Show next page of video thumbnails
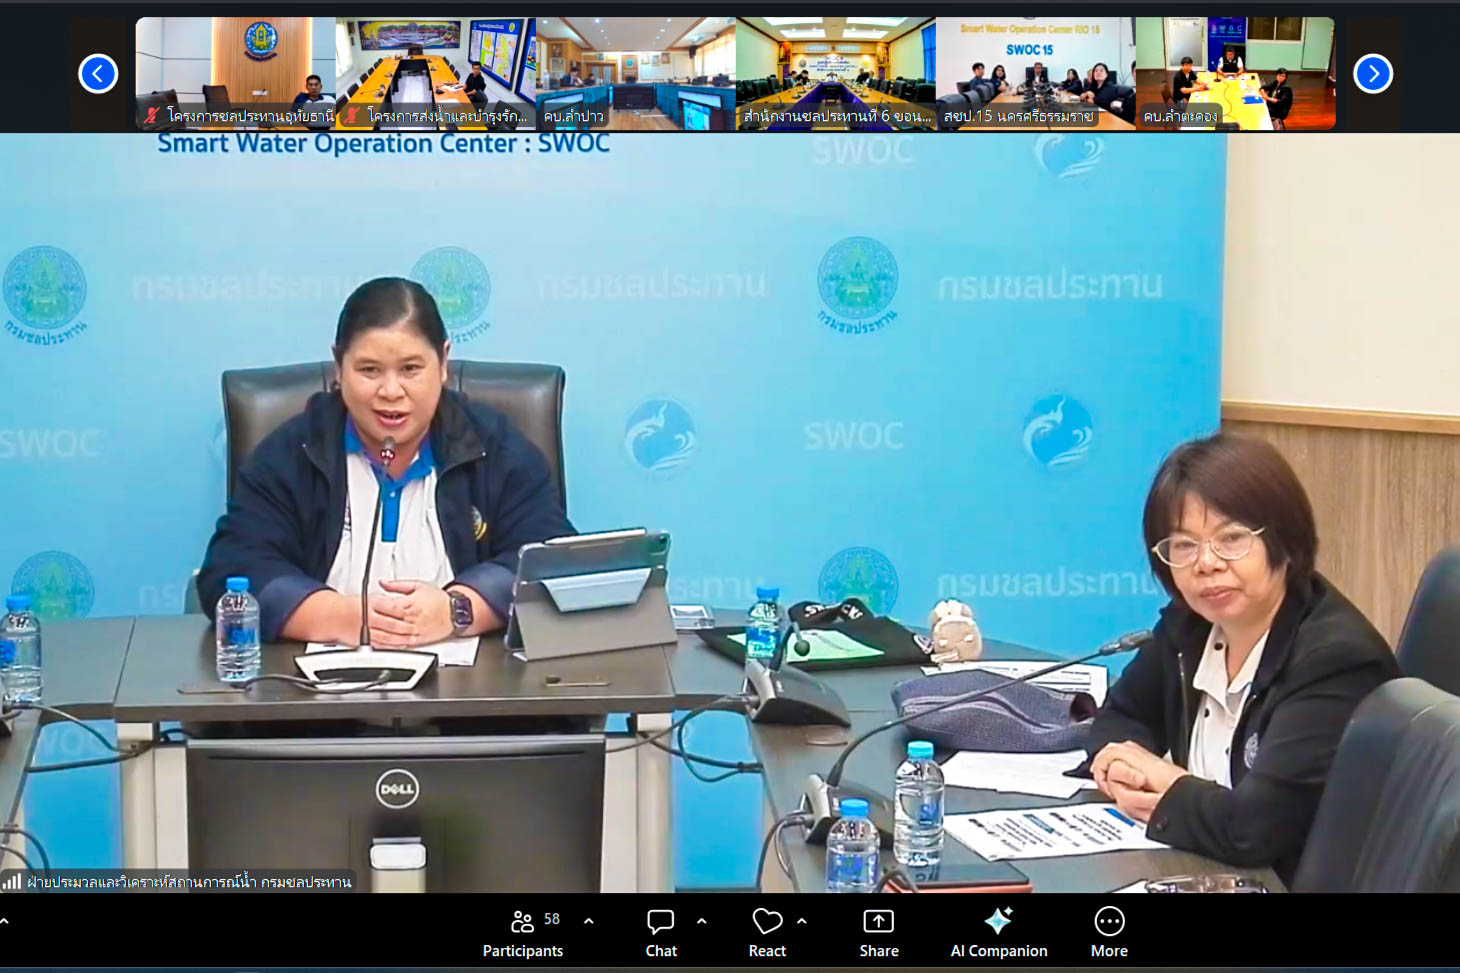Image resolution: width=1460 pixels, height=973 pixels. [1372, 74]
